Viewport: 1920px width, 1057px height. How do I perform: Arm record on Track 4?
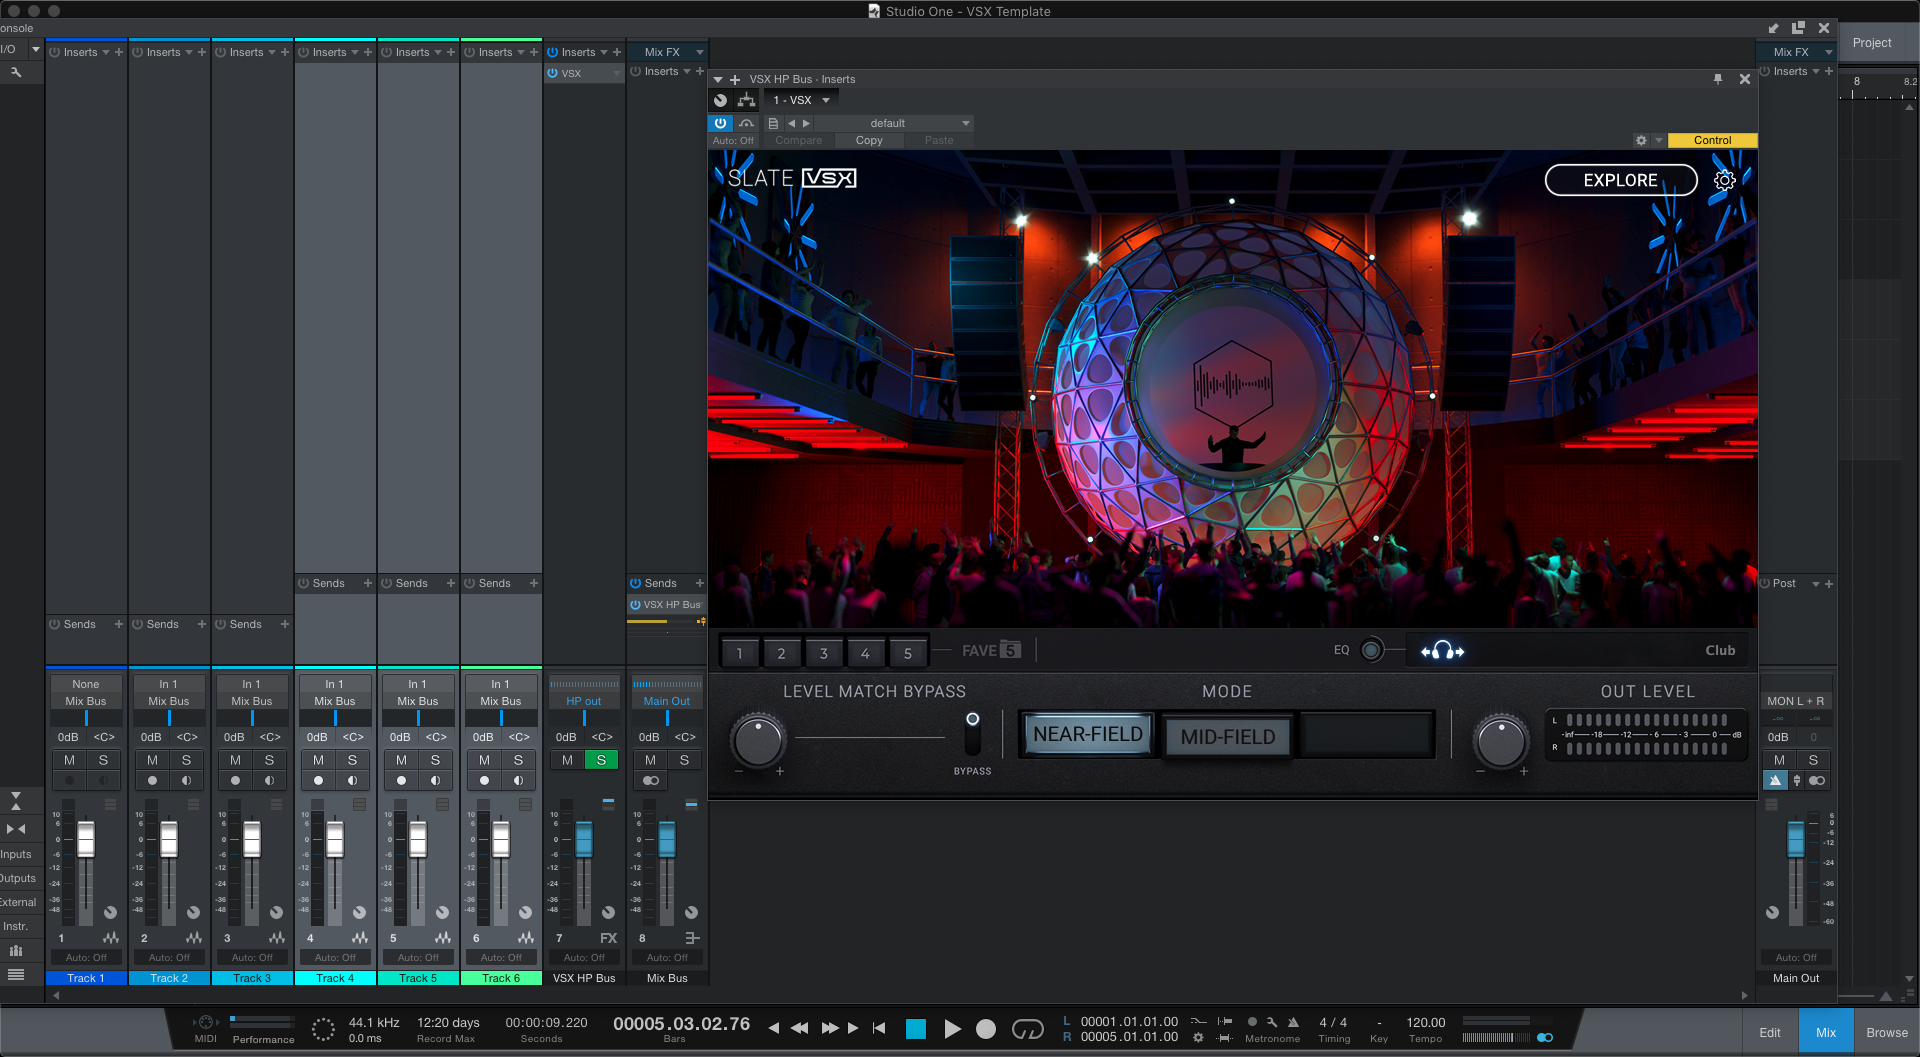[x=318, y=780]
